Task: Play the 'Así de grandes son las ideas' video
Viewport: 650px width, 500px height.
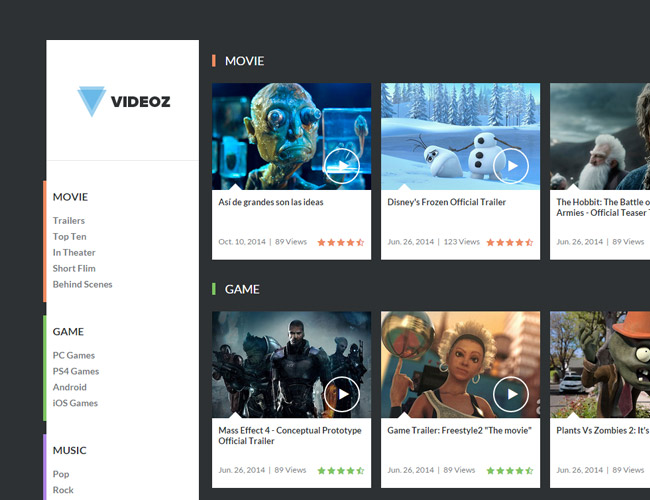Action: (x=342, y=166)
